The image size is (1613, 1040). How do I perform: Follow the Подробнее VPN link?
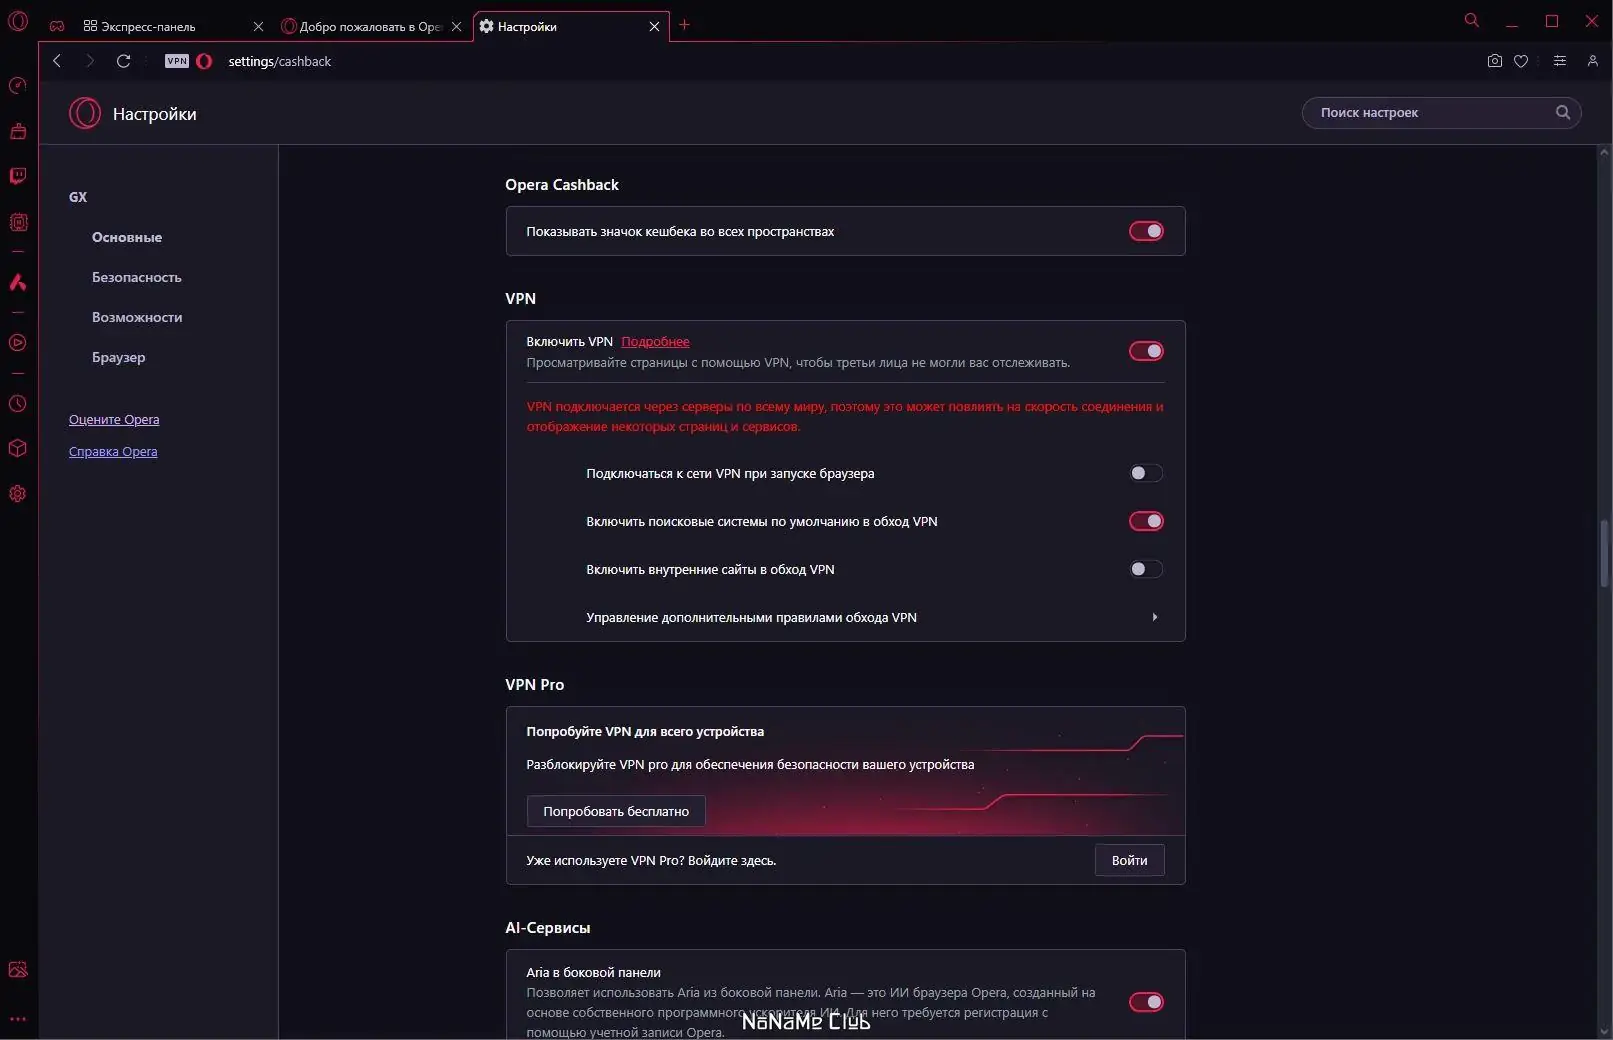655,341
